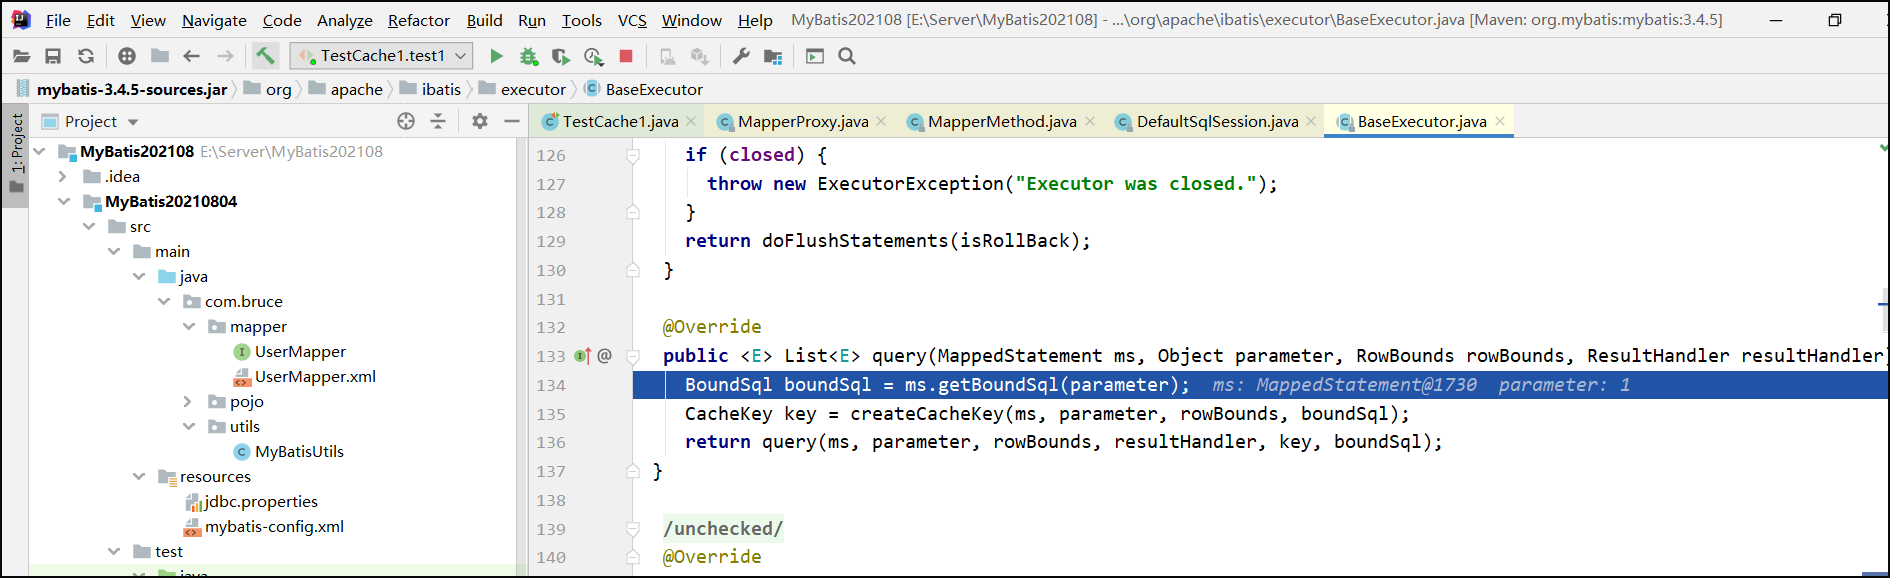Click the Forward navigation arrow
Viewport: 1890px width, 578px height.
click(x=225, y=57)
